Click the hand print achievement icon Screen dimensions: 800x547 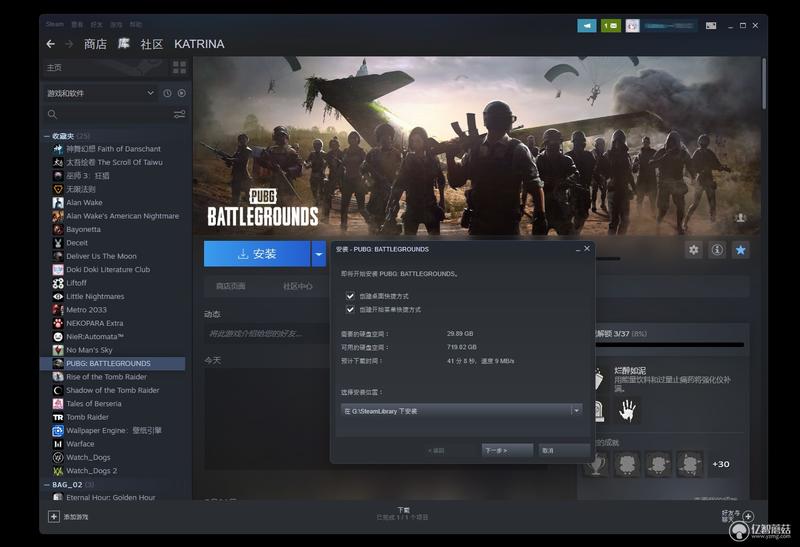point(627,410)
